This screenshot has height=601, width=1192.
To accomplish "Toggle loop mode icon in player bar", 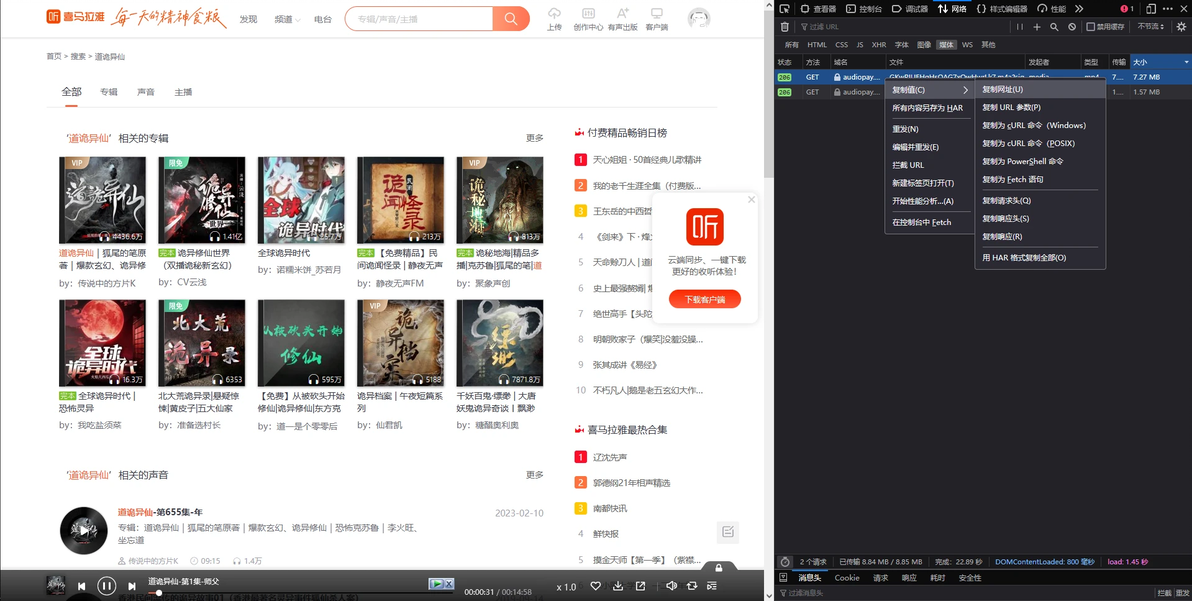I will click(692, 586).
